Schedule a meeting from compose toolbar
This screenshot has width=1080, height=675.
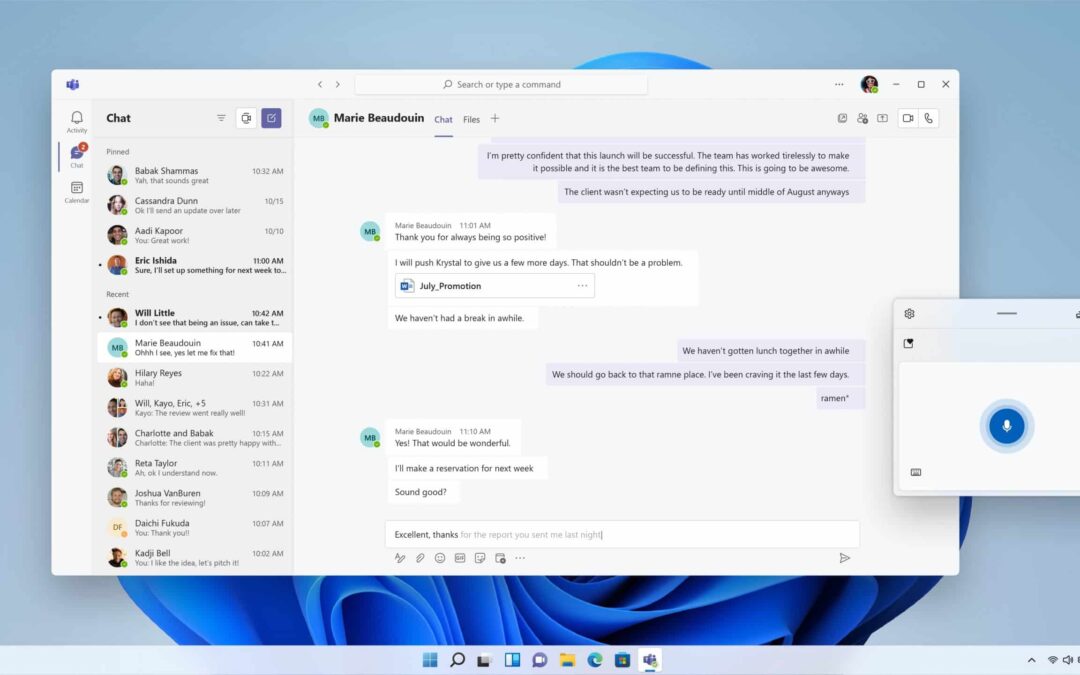click(x=500, y=558)
